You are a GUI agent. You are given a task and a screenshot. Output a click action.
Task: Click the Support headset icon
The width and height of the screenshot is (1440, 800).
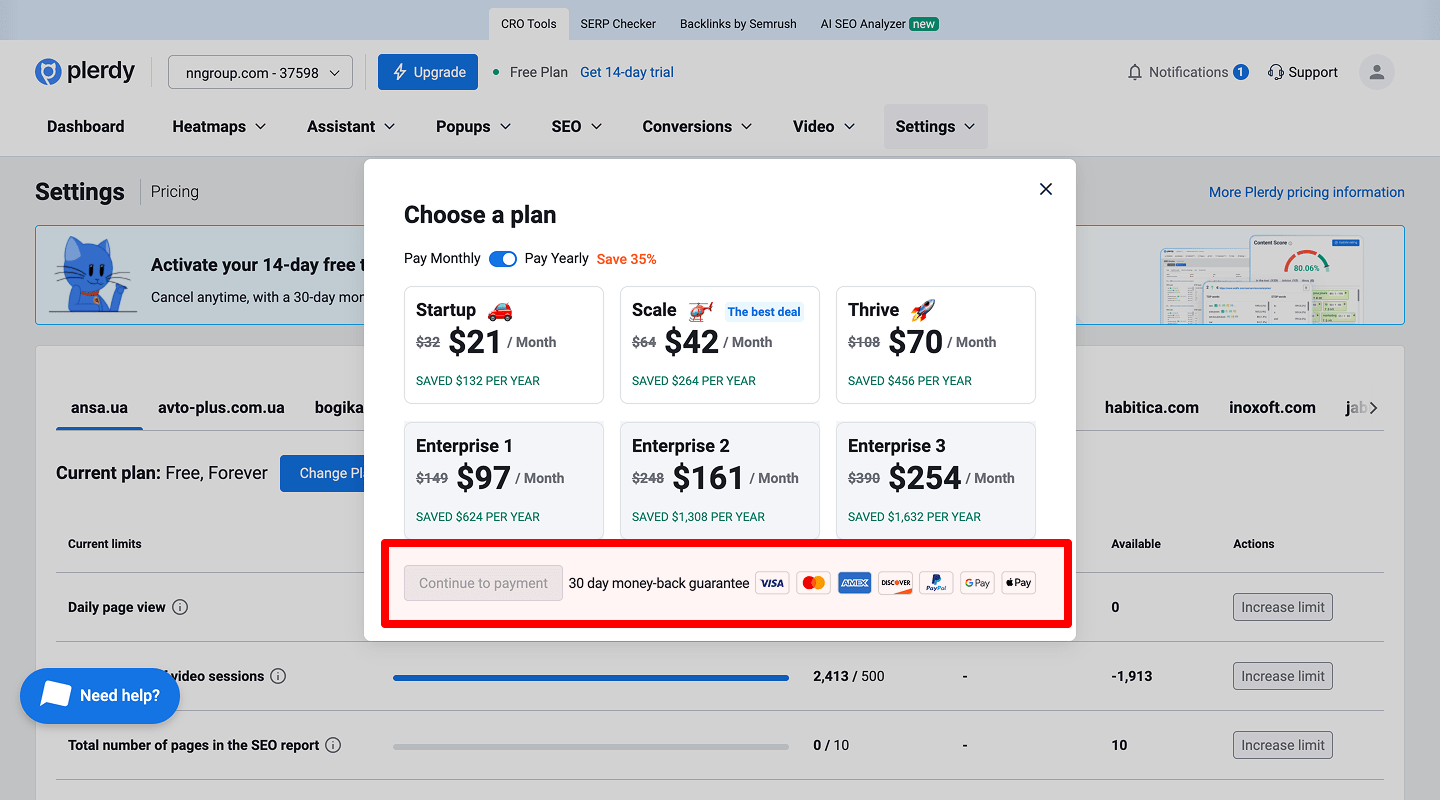(1275, 71)
